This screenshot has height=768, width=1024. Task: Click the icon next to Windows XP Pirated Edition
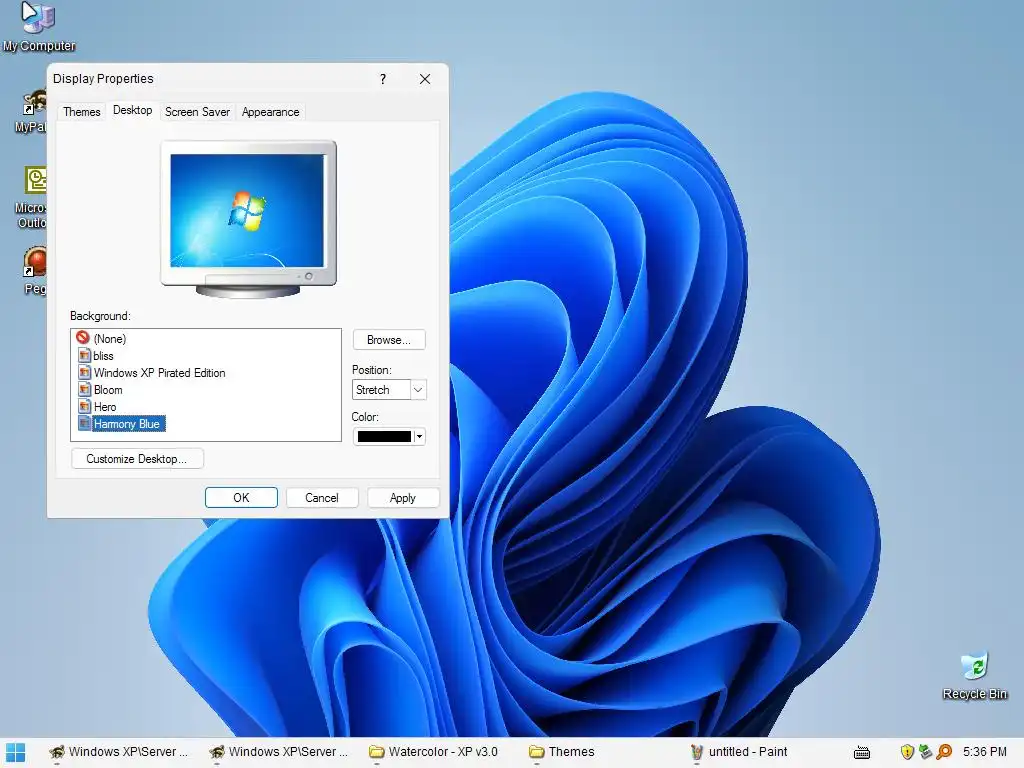(x=84, y=372)
